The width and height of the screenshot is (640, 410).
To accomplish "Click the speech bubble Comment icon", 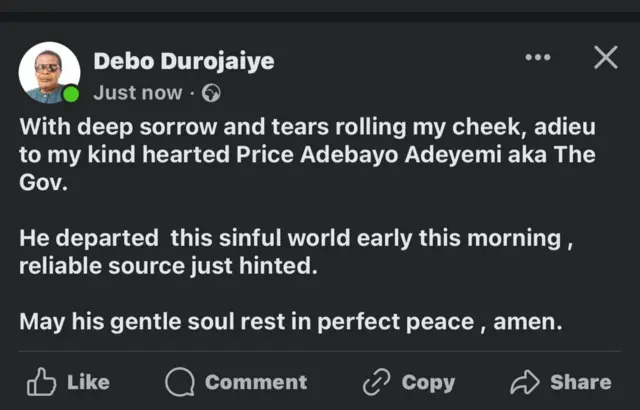I will [180, 382].
